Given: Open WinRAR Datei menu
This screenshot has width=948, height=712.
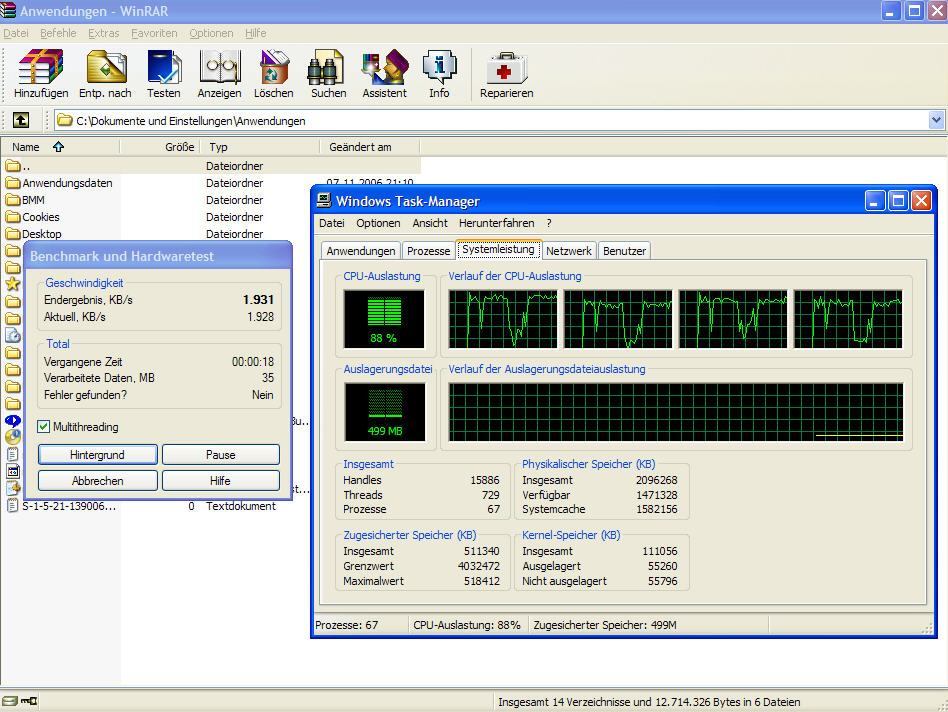Looking at the screenshot, I should click(16, 33).
